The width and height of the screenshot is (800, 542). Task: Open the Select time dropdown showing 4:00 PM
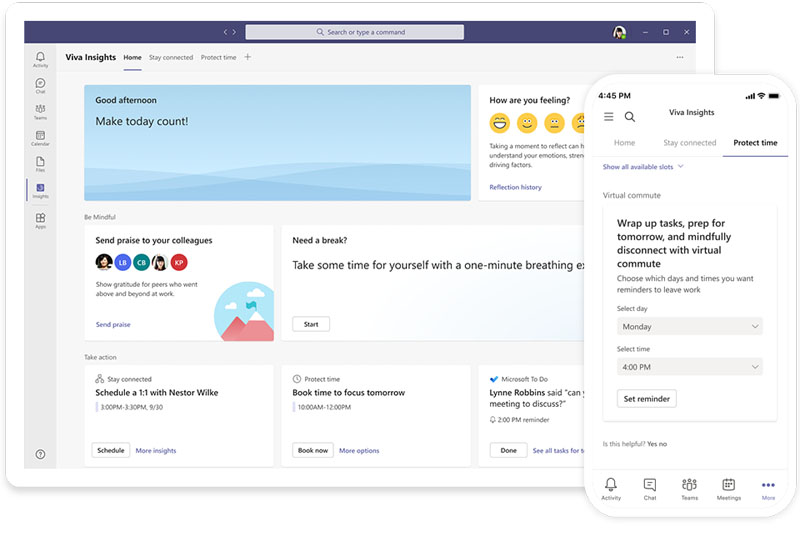pyautogui.click(x=689, y=367)
